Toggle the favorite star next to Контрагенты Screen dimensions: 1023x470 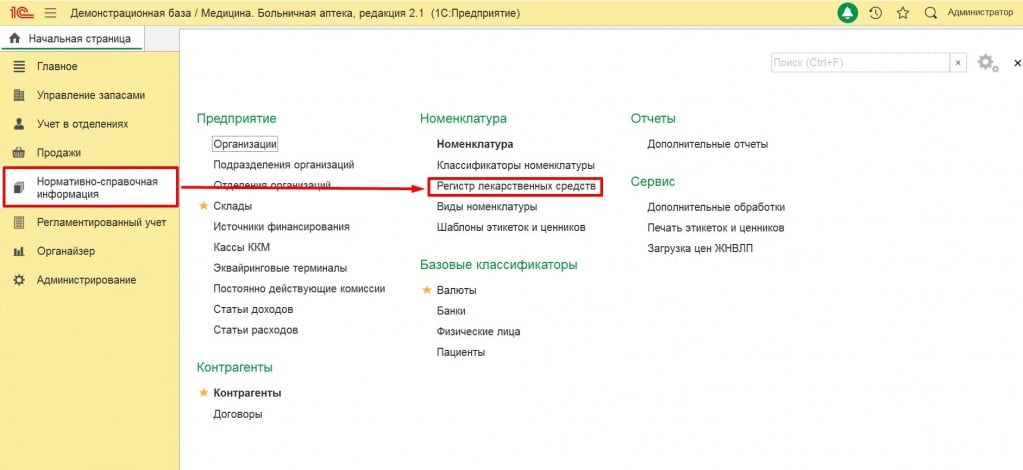click(203, 393)
